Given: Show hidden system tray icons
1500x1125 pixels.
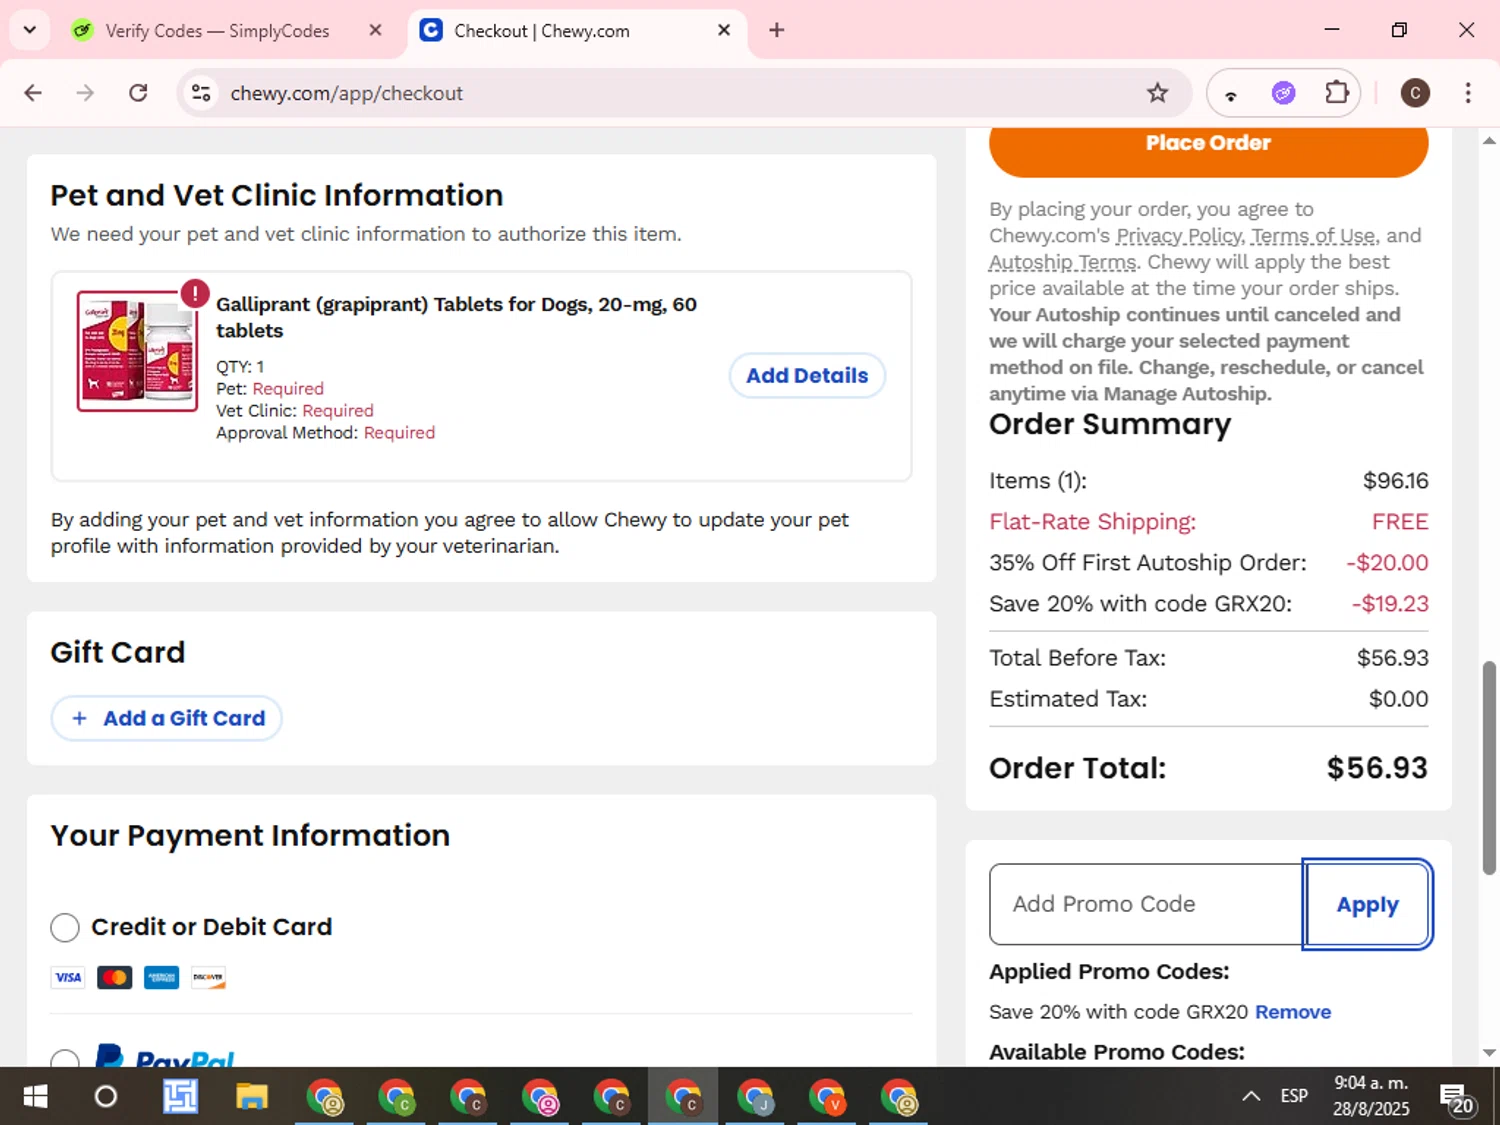Looking at the screenshot, I should (x=1250, y=1096).
